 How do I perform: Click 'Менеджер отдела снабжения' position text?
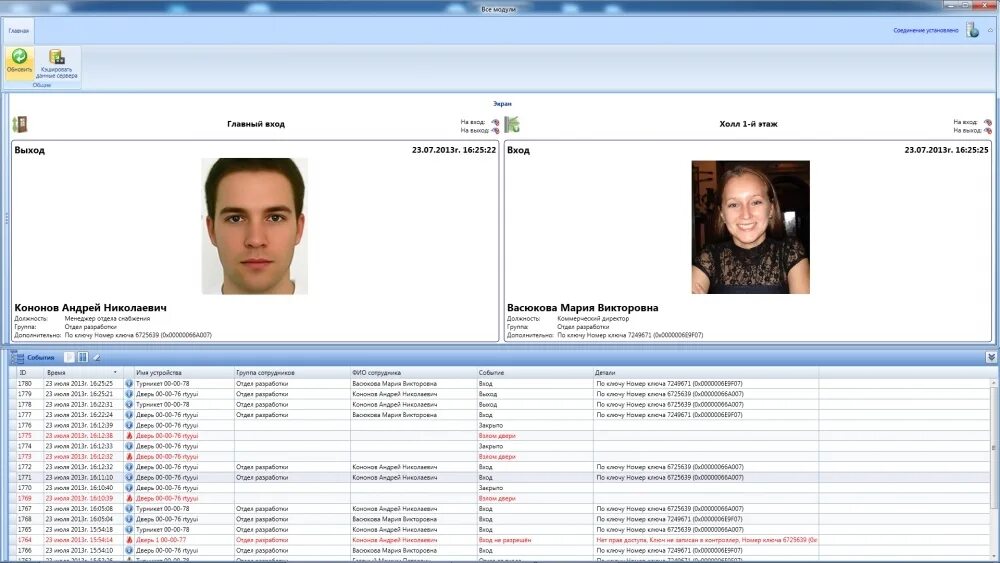107,318
